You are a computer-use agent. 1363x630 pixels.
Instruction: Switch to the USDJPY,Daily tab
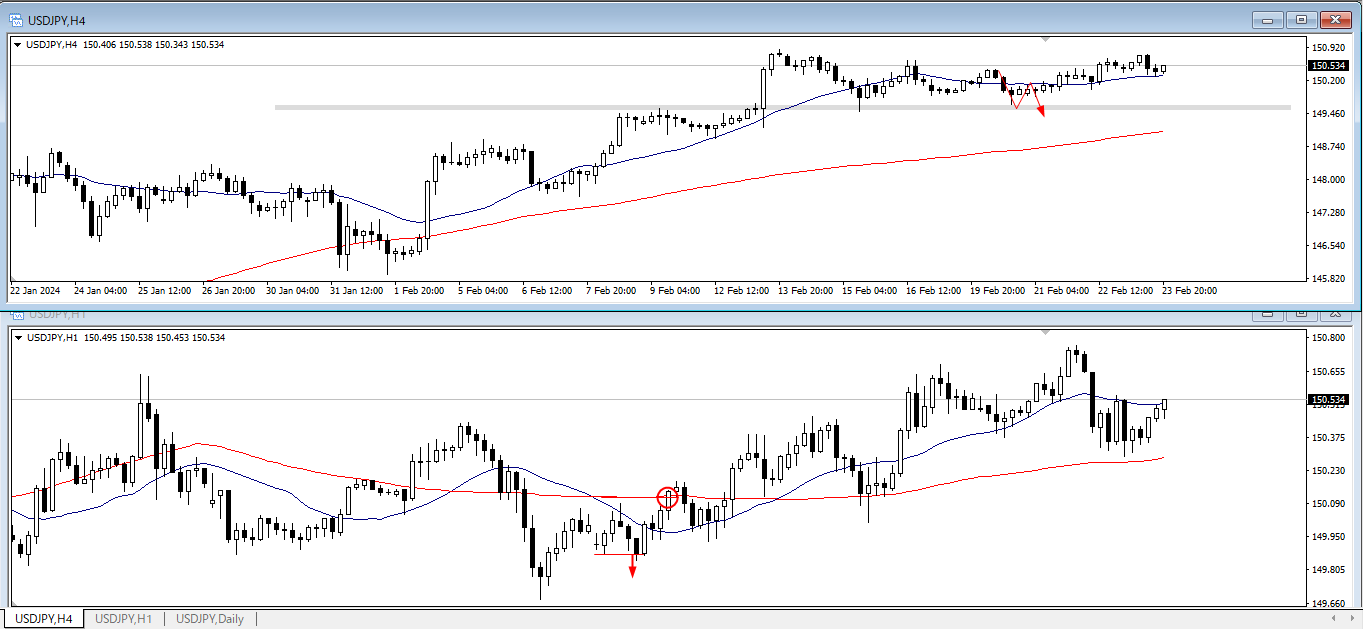(x=209, y=619)
